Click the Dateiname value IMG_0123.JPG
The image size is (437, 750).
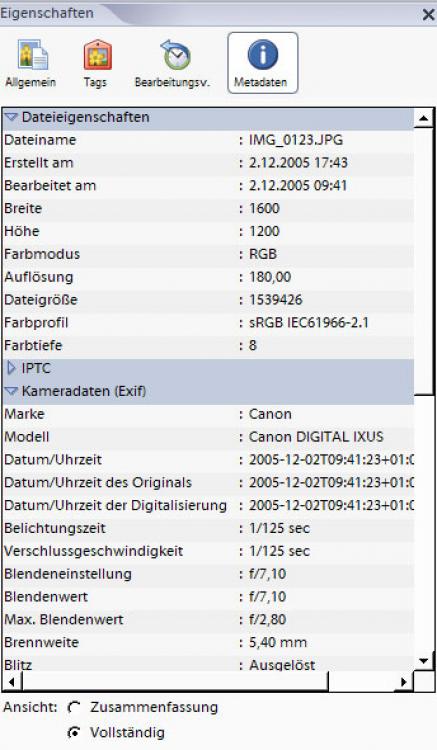(x=296, y=140)
